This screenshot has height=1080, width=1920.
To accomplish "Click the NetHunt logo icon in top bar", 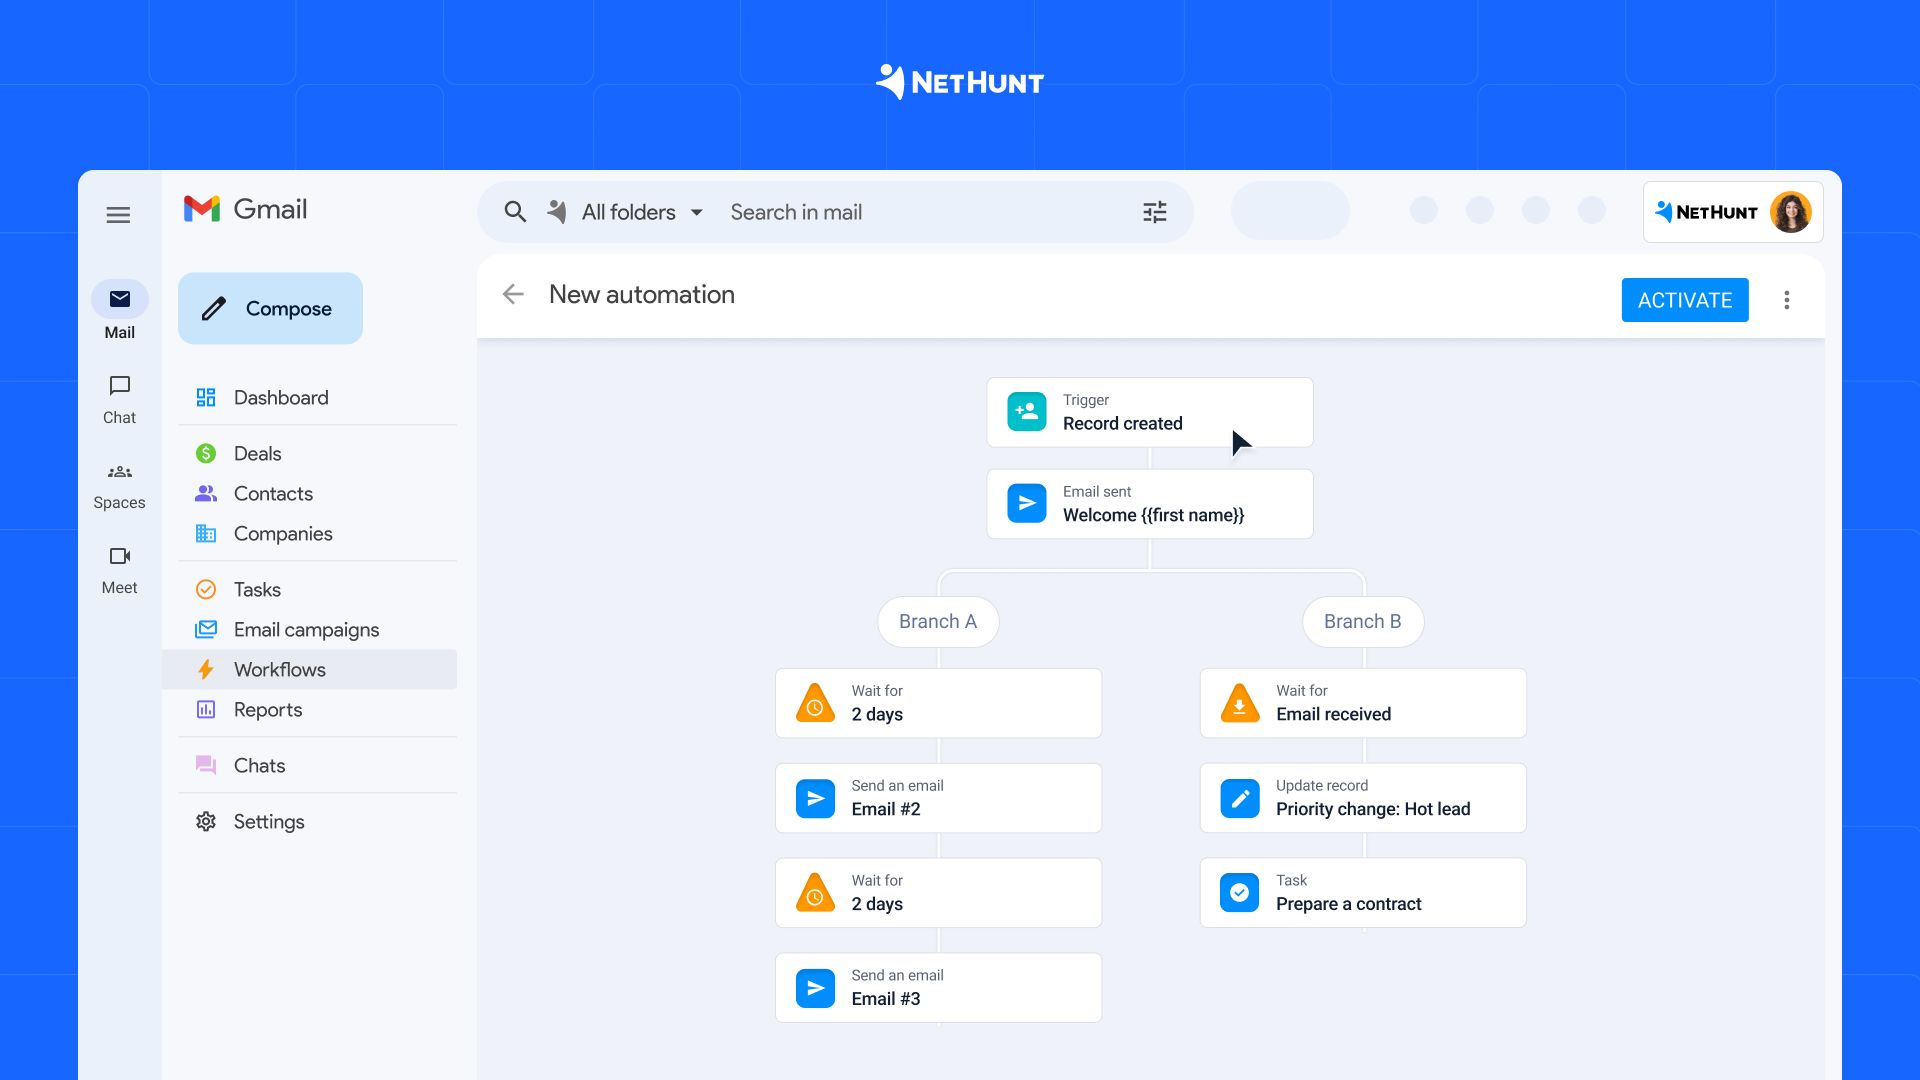I will [x=1663, y=212].
